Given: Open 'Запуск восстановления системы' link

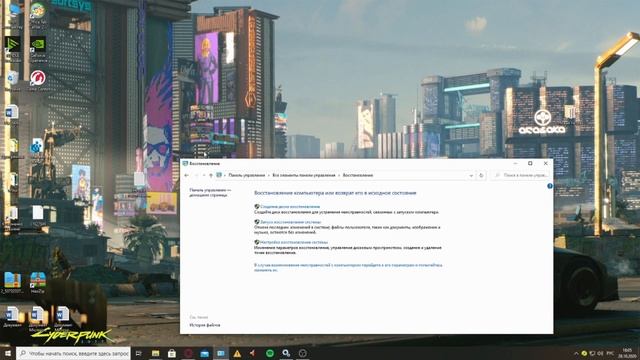Looking at the screenshot, I should point(291,222).
